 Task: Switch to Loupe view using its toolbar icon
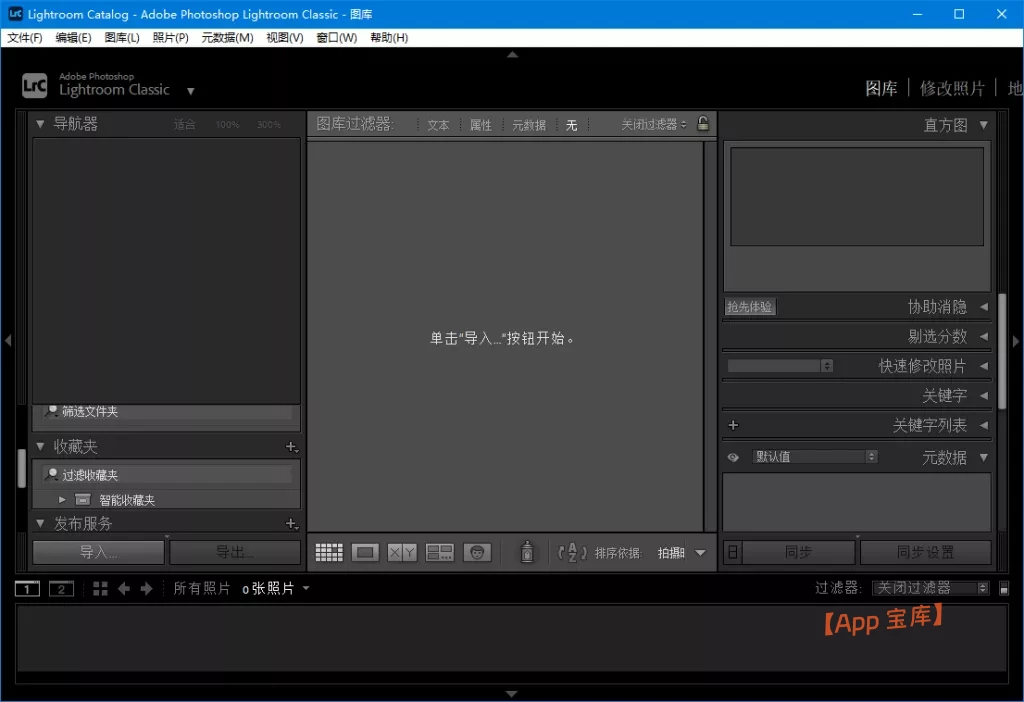(366, 551)
